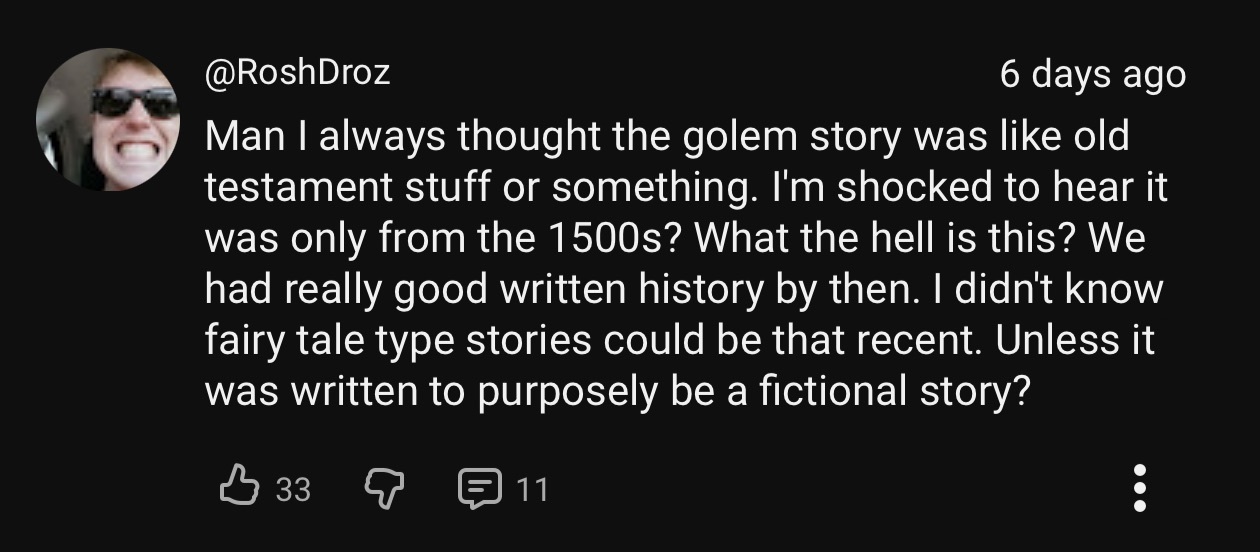The width and height of the screenshot is (1260, 552).
Task: Click the reply count number 11
Action: click(x=531, y=489)
